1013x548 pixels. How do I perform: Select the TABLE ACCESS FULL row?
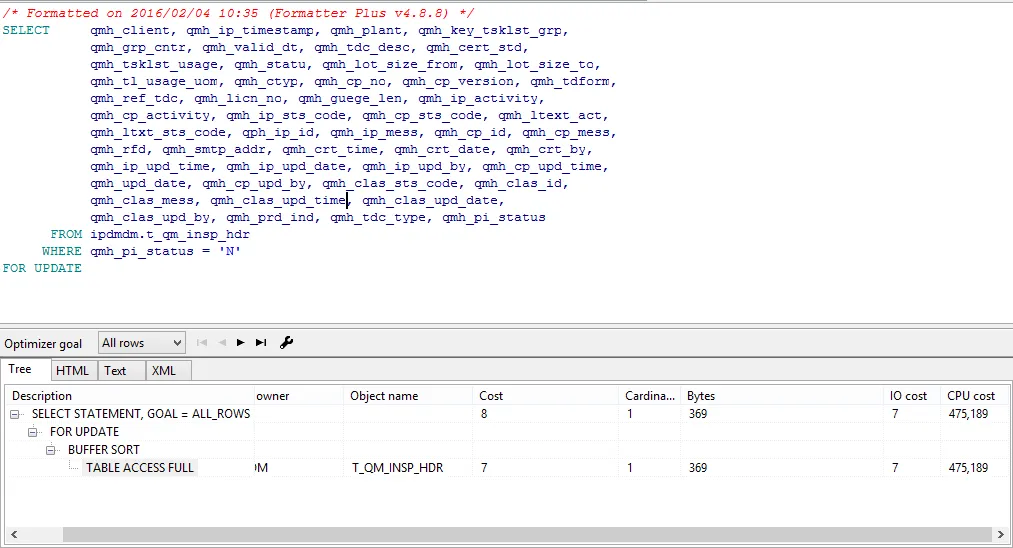140,468
